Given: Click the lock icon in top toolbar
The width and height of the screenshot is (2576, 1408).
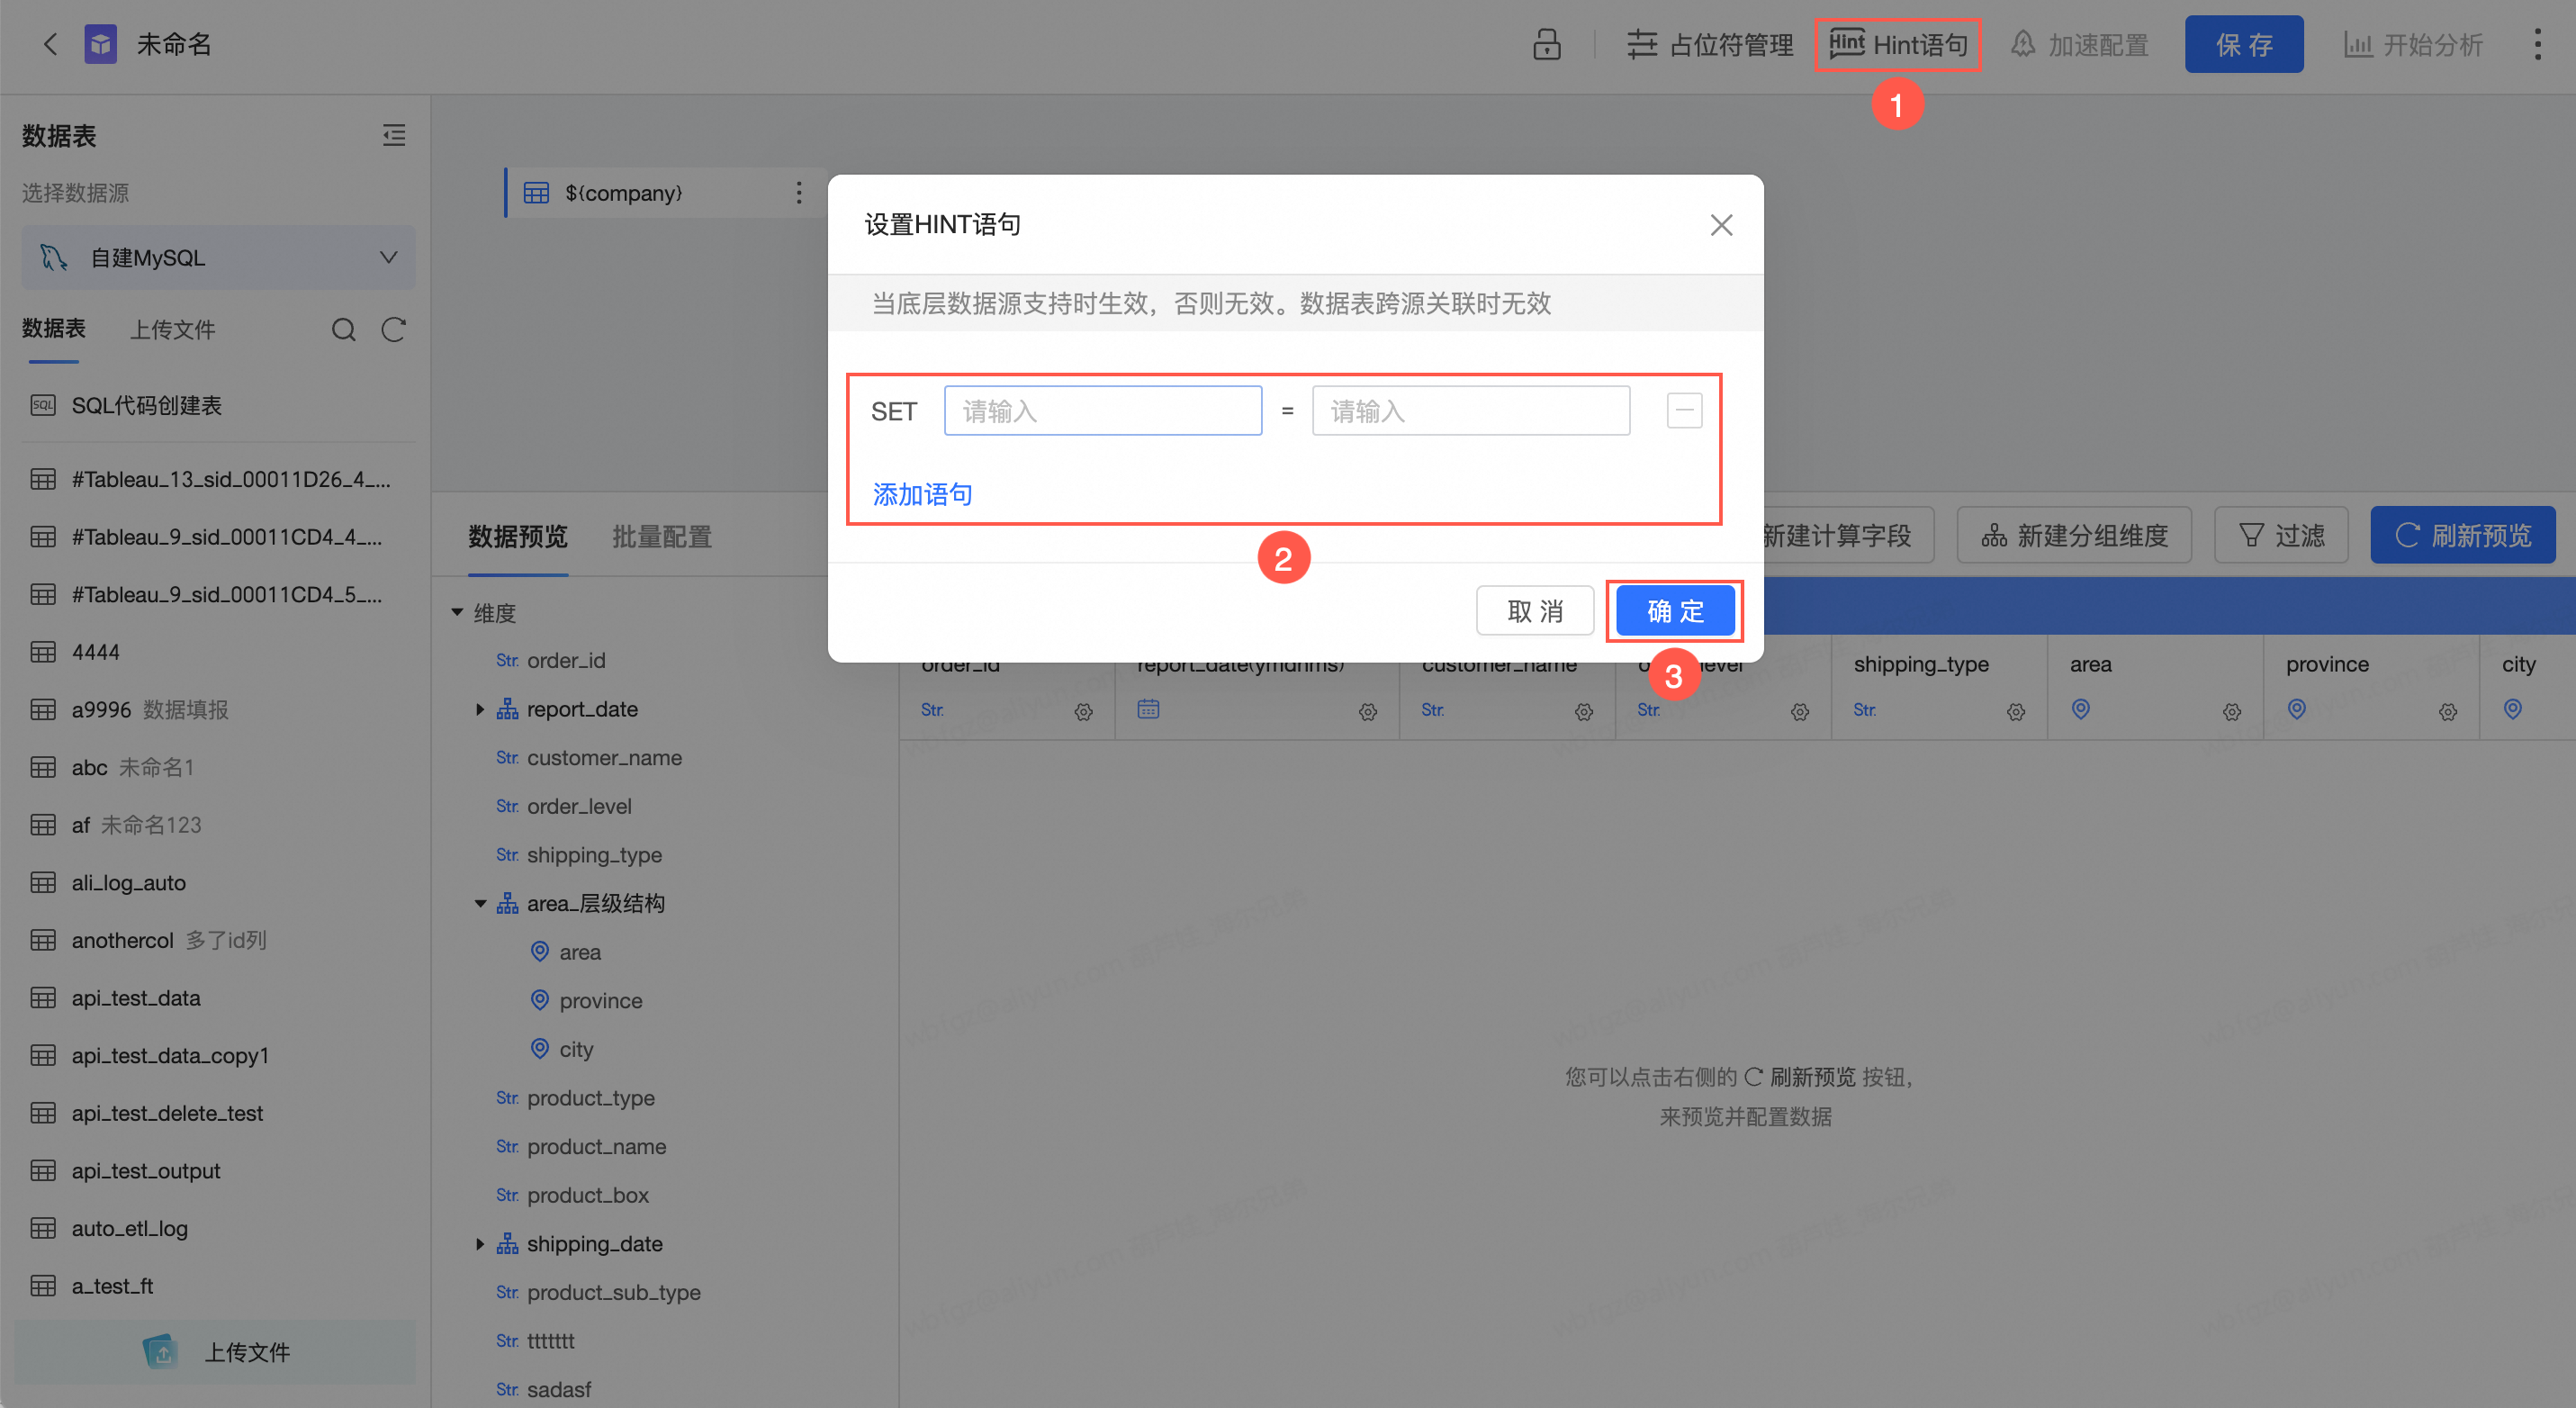Looking at the screenshot, I should pyautogui.click(x=1546, y=45).
